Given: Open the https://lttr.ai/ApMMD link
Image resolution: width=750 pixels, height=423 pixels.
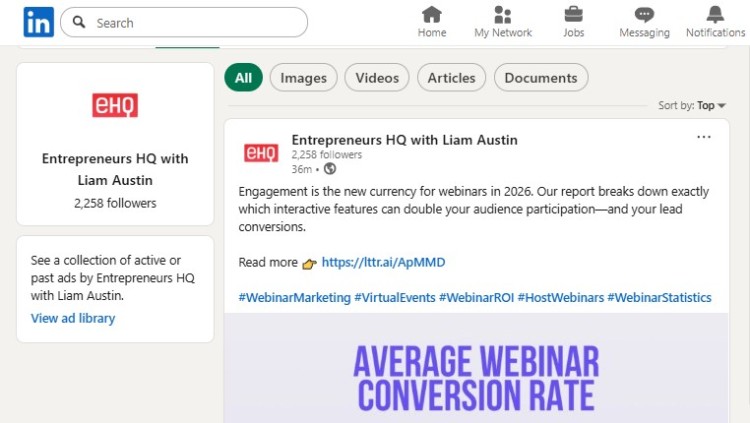Looking at the screenshot, I should pyautogui.click(x=383, y=262).
